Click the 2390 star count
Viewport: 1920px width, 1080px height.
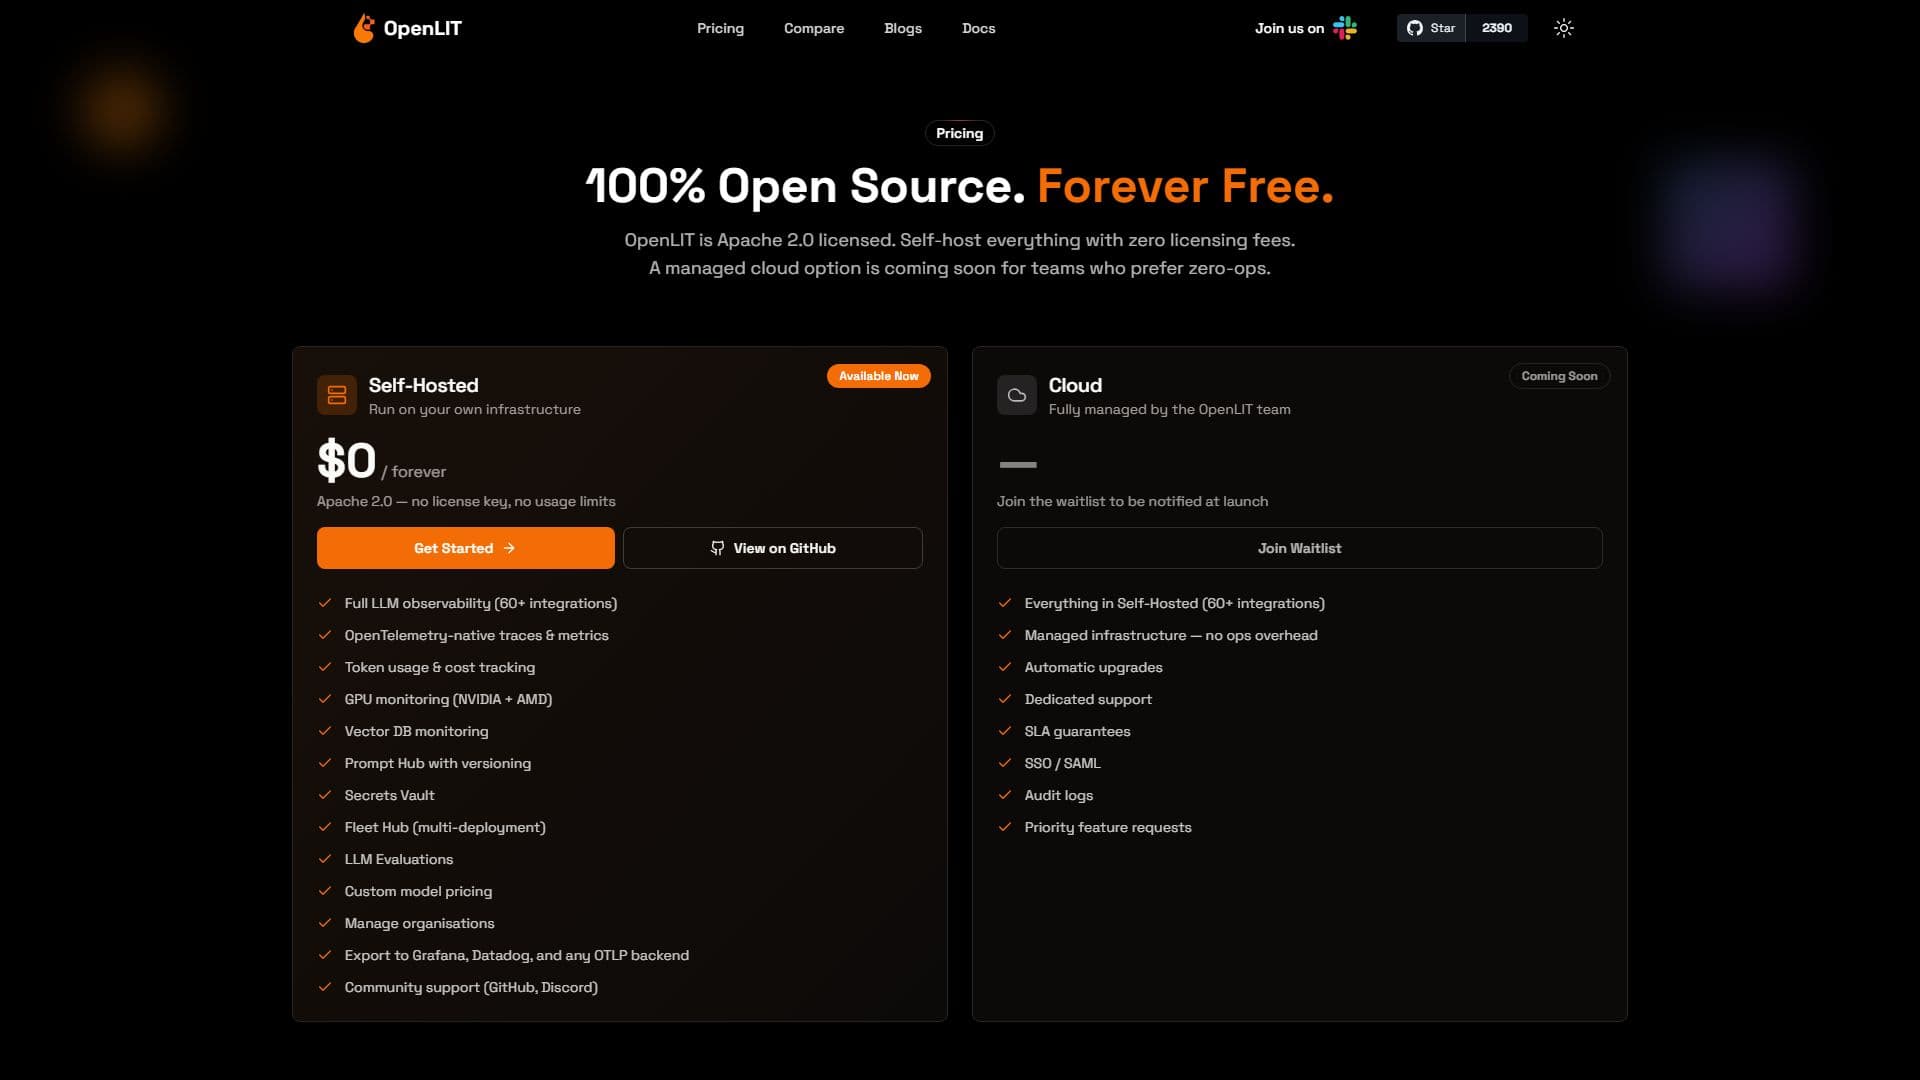coord(1497,28)
